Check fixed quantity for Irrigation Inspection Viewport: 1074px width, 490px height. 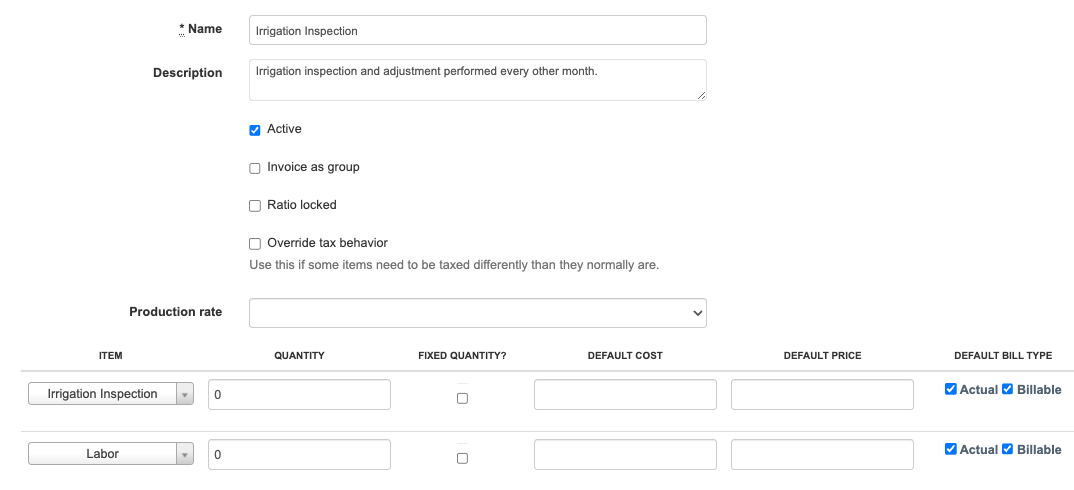(x=462, y=398)
